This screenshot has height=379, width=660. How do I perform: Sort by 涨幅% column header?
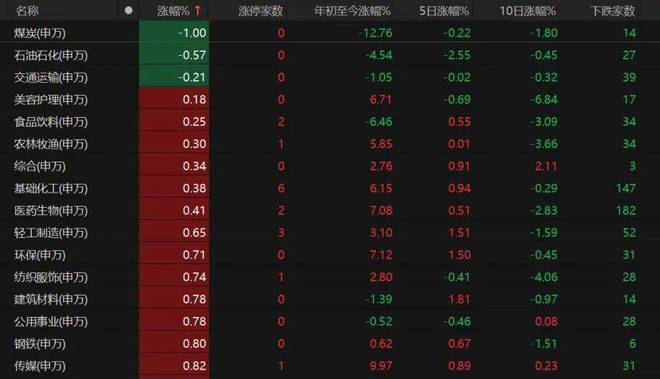click(173, 11)
